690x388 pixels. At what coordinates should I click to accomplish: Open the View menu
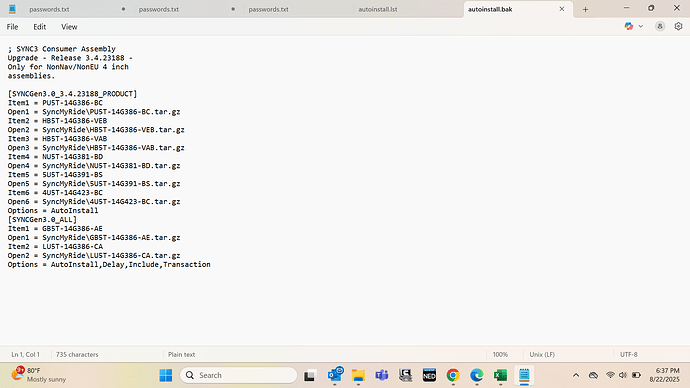pyautogui.click(x=69, y=27)
